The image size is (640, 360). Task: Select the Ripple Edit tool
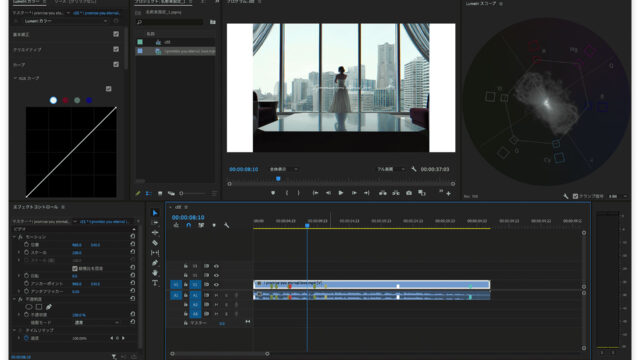155,232
